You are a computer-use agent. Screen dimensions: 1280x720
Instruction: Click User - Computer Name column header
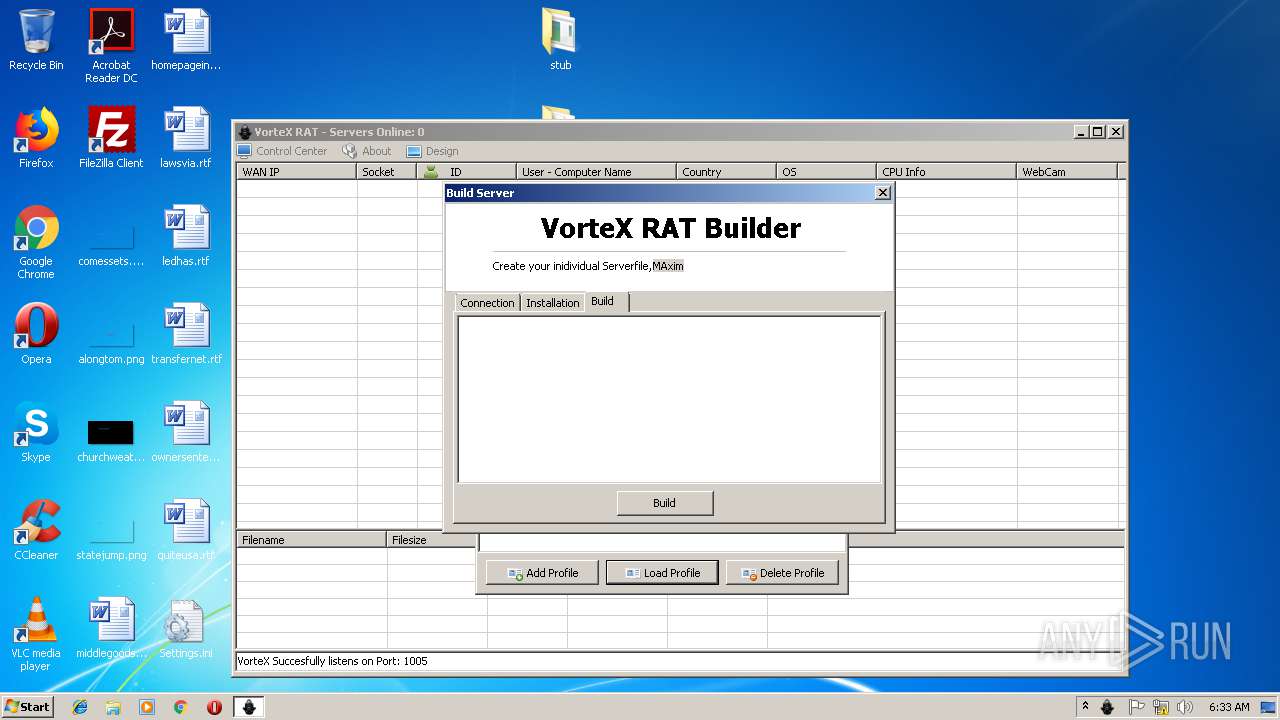coord(597,172)
